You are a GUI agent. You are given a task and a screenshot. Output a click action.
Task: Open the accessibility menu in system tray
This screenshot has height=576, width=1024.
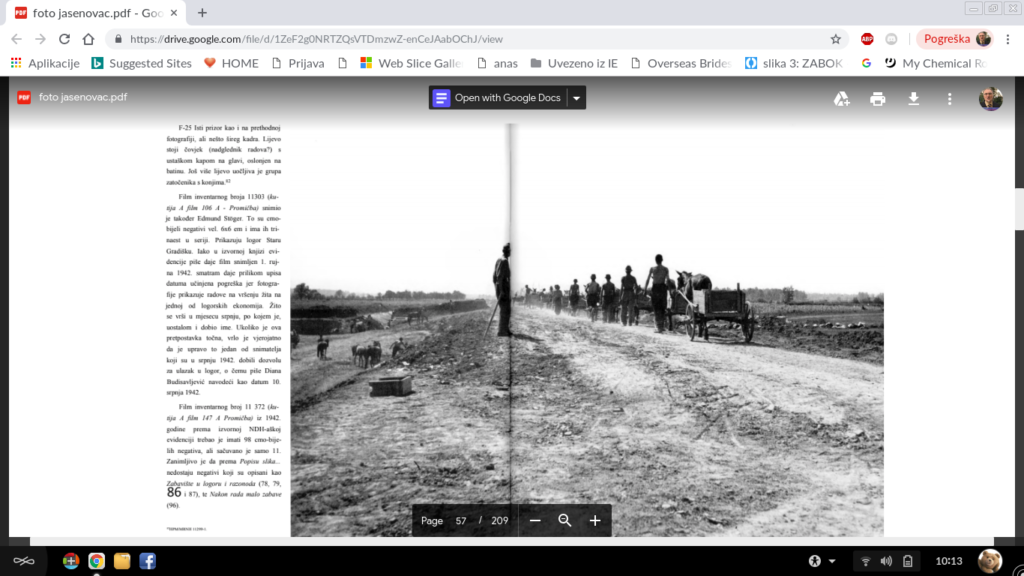(814, 561)
